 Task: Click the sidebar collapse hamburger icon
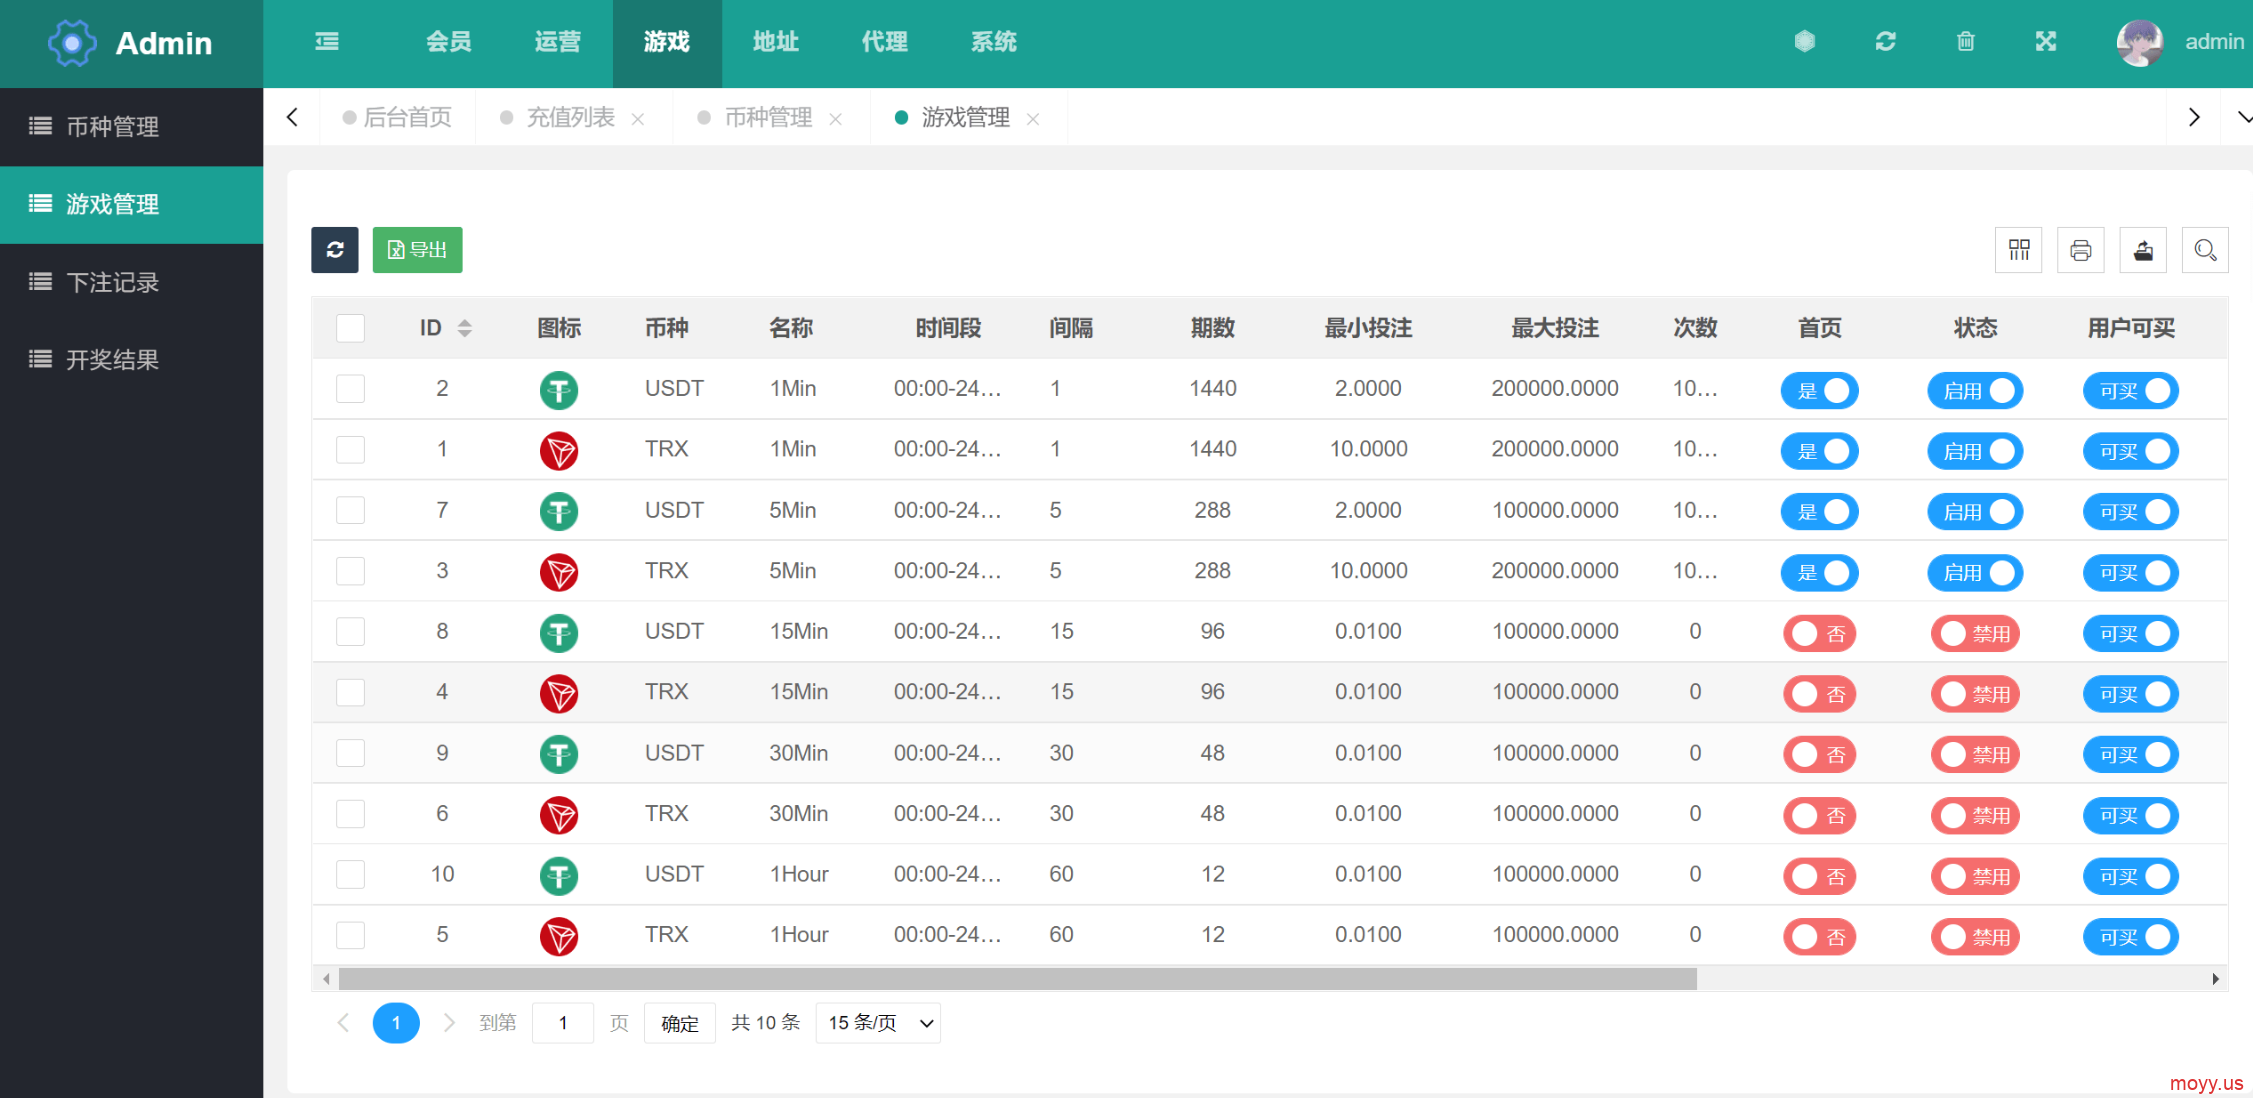pos(327,42)
